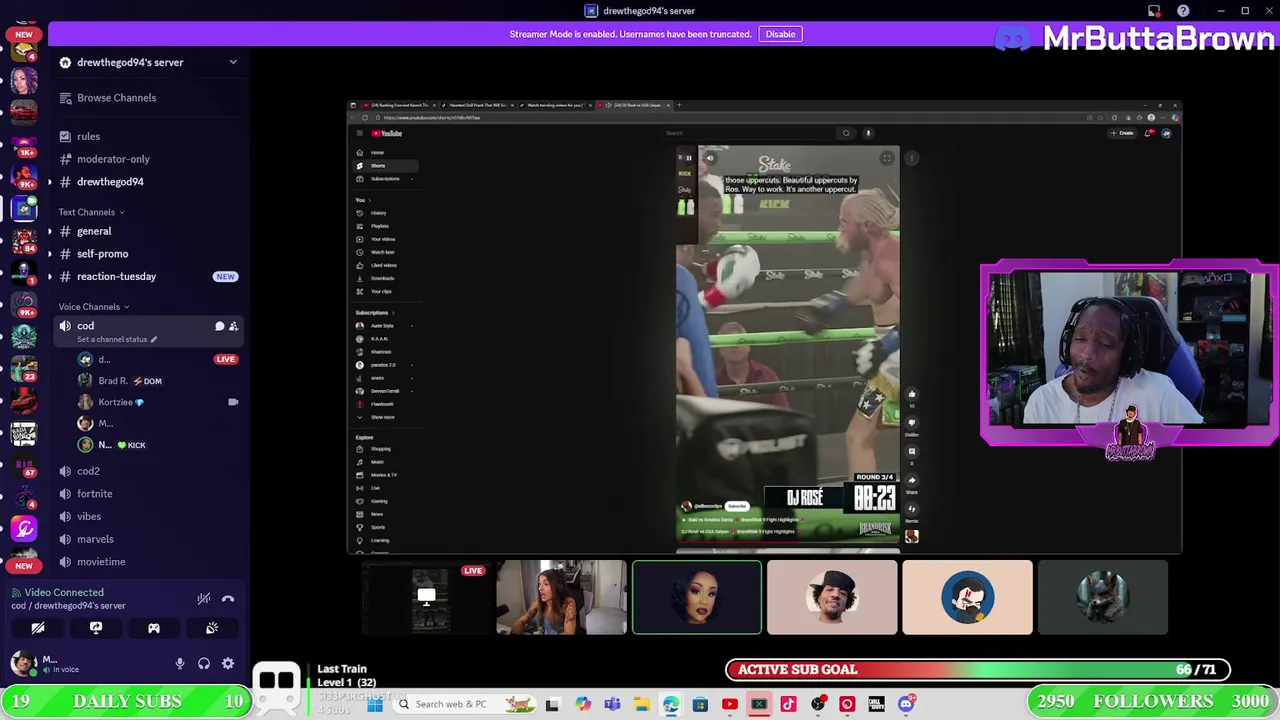This screenshot has height=720, width=1280.
Task: Deafen audio with the headphones icon
Action: tap(204, 664)
